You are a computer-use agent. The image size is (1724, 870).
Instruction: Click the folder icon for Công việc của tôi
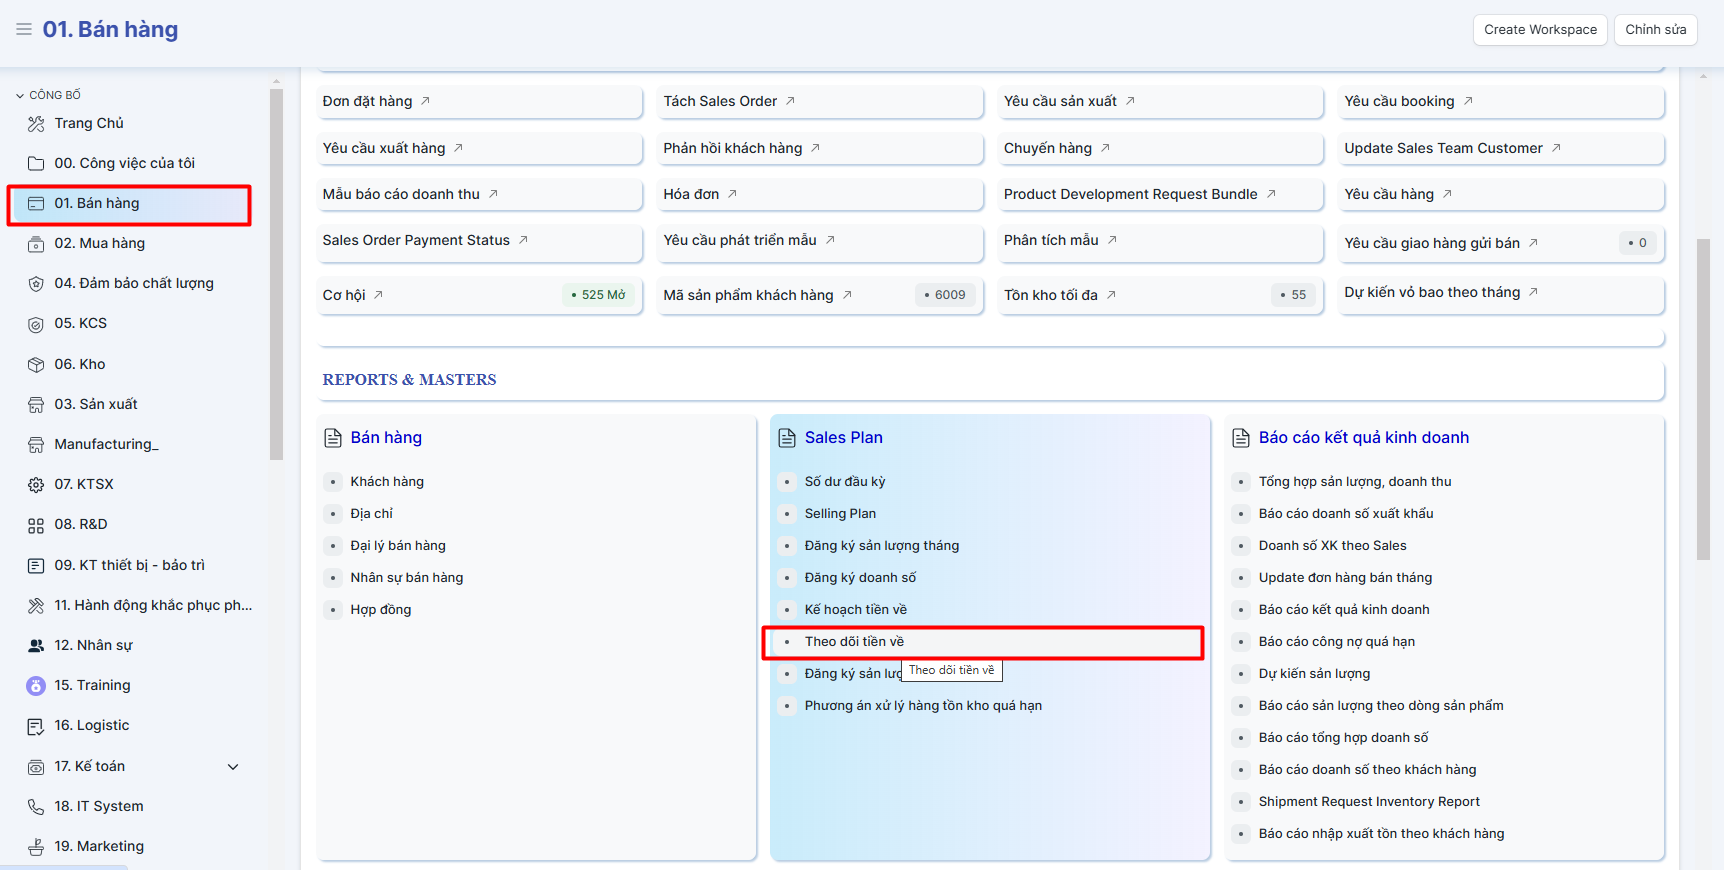[x=36, y=164]
